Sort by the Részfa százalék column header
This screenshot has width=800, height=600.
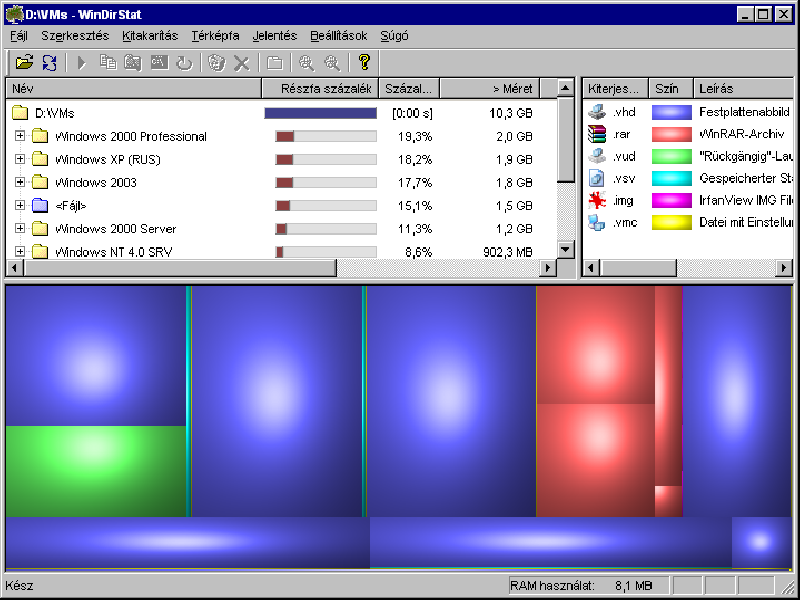click(x=320, y=88)
